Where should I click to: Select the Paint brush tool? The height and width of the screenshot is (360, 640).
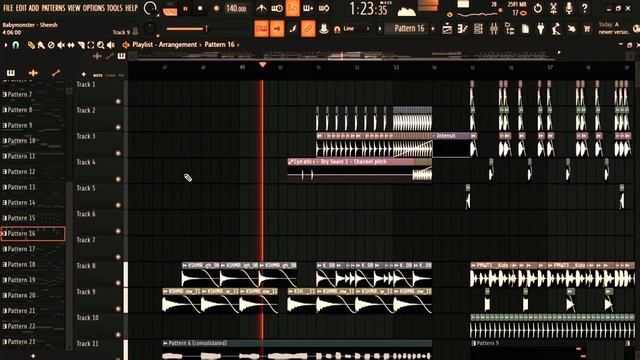[41, 45]
